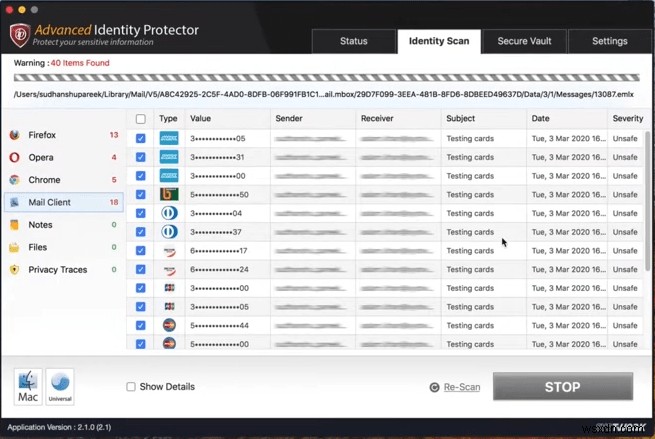Click the JCB card icon for value 3•••00
Viewport: 655px width, 439px height.
[x=169, y=288]
